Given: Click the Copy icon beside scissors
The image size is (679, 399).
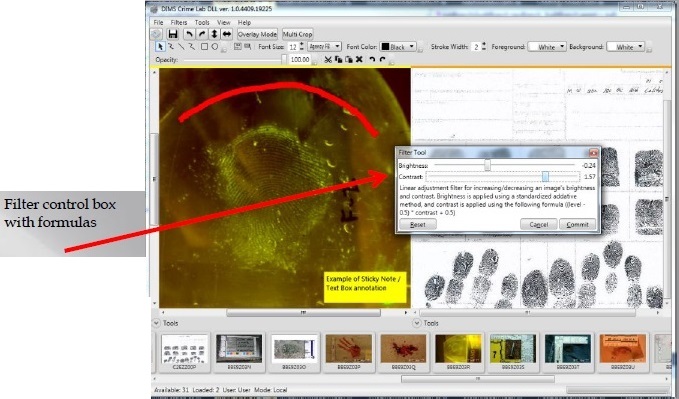Looking at the screenshot, I should [x=338, y=60].
